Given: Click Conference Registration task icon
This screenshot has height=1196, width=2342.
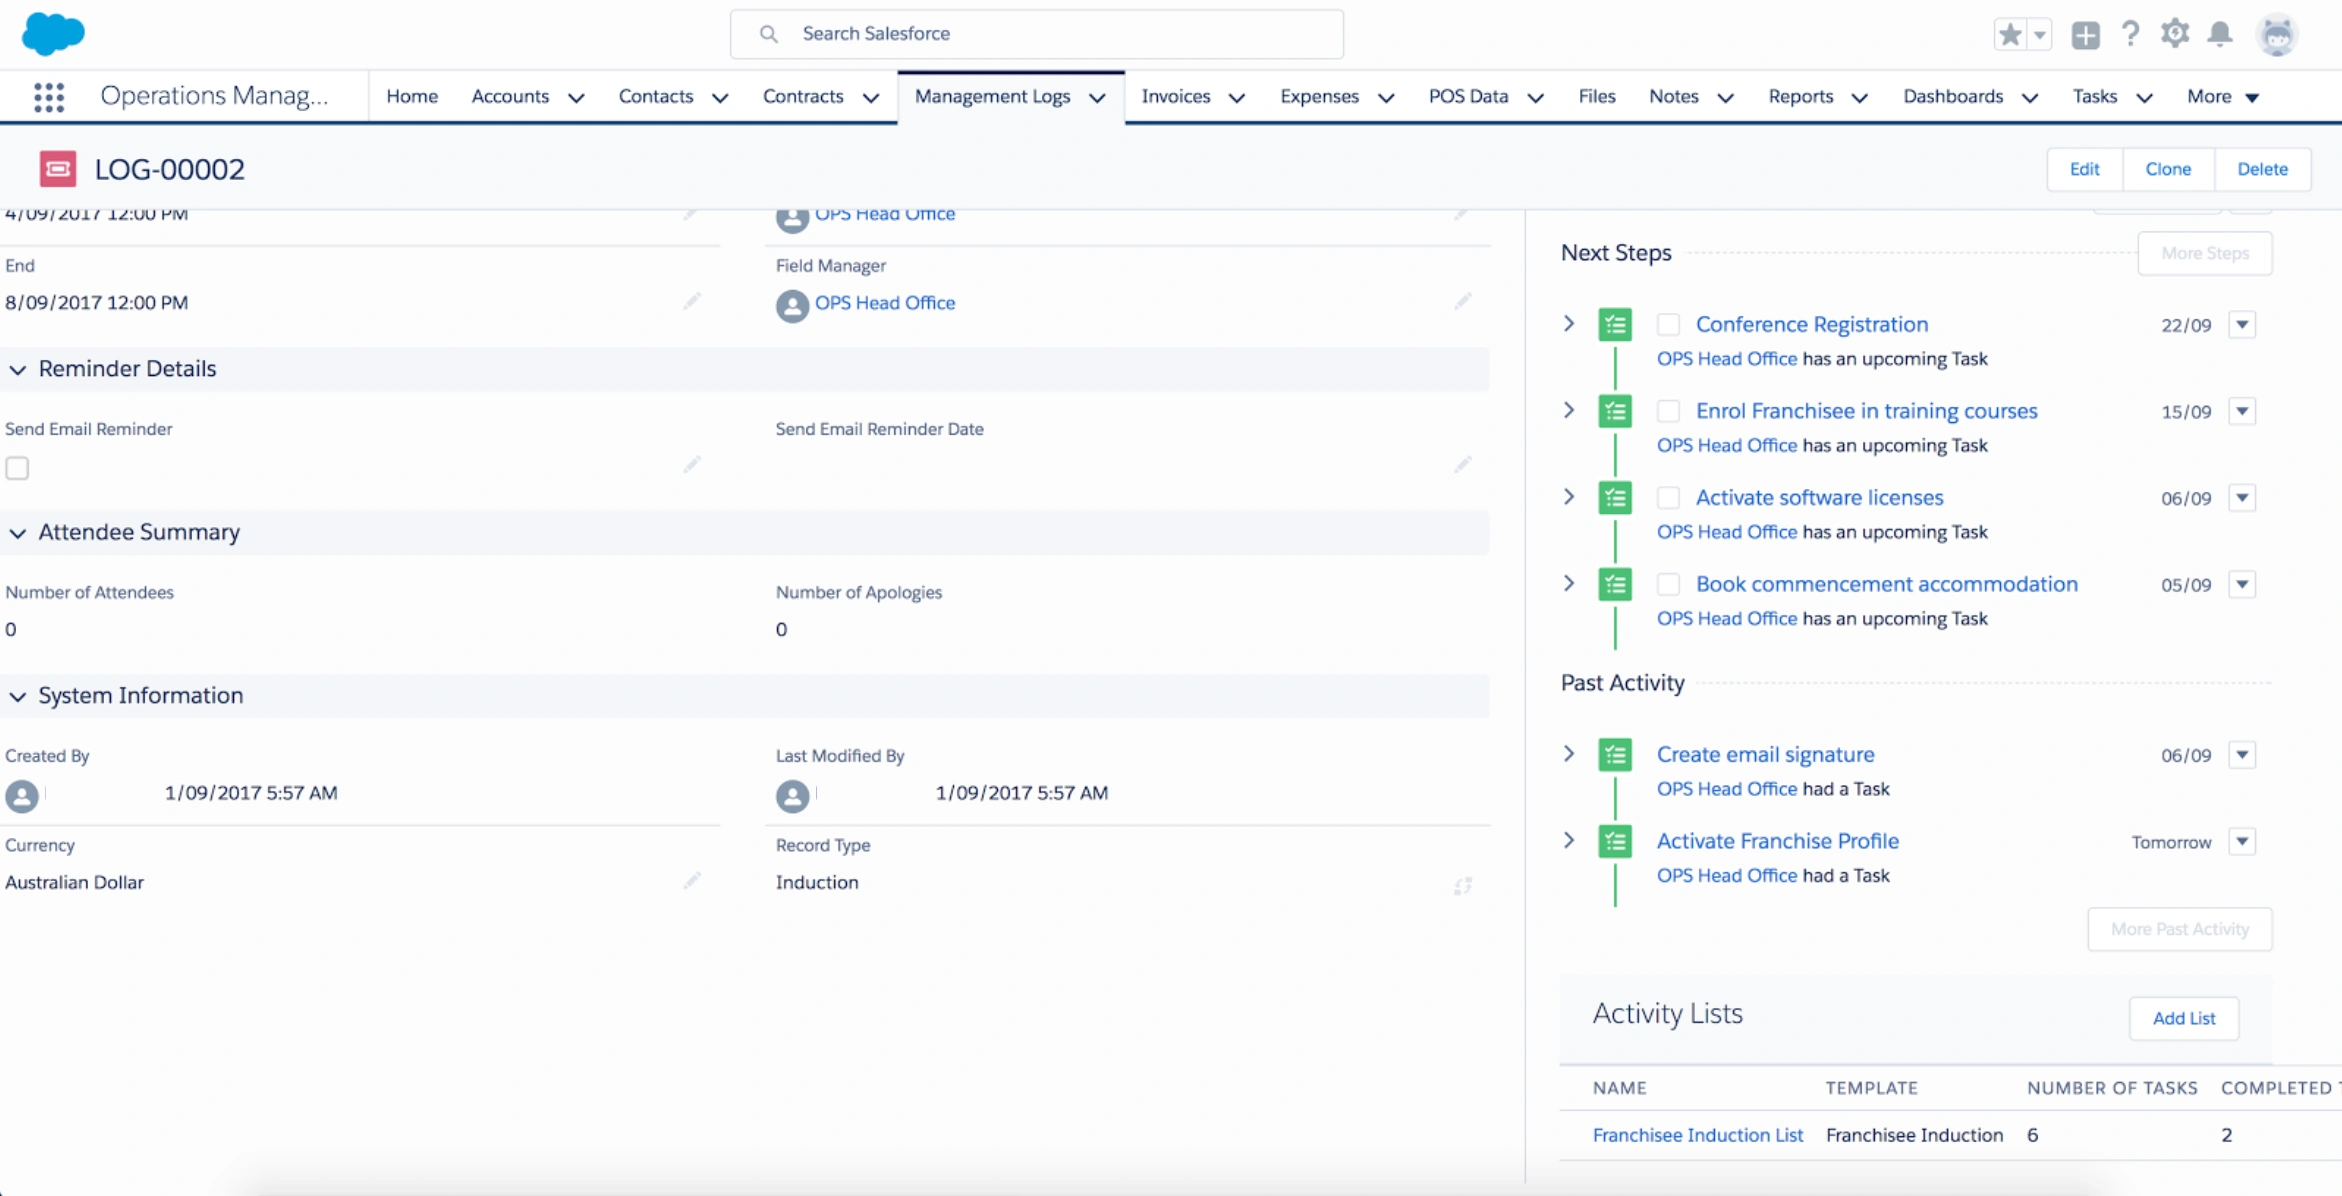Looking at the screenshot, I should pyautogui.click(x=1615, y=324).
